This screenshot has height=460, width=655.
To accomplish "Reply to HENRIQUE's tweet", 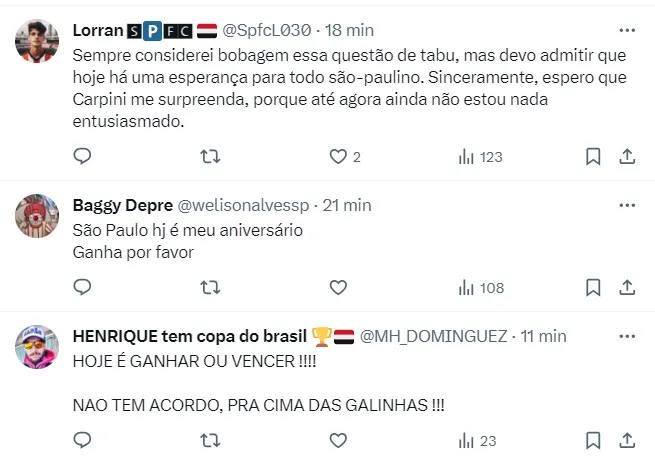I will tap(83, 440).
